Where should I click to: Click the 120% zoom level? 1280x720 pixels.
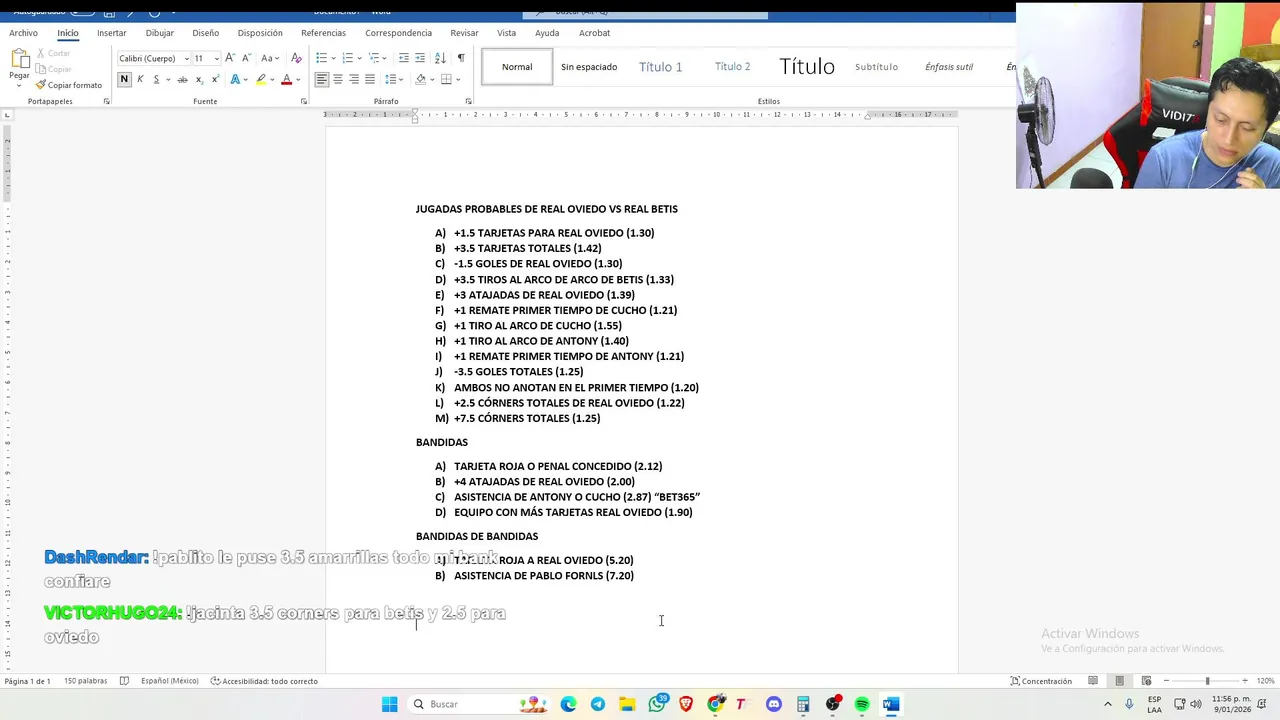click(1266, 681)
